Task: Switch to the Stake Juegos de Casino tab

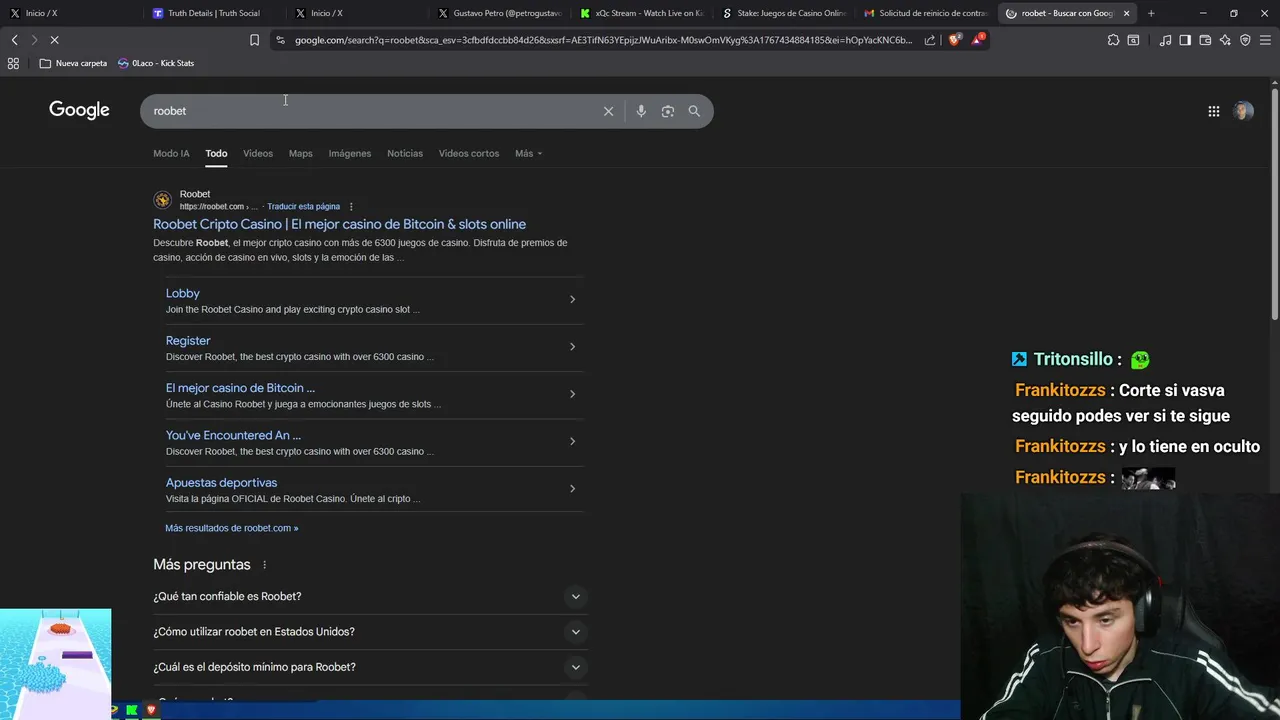Action: point(785,13)
